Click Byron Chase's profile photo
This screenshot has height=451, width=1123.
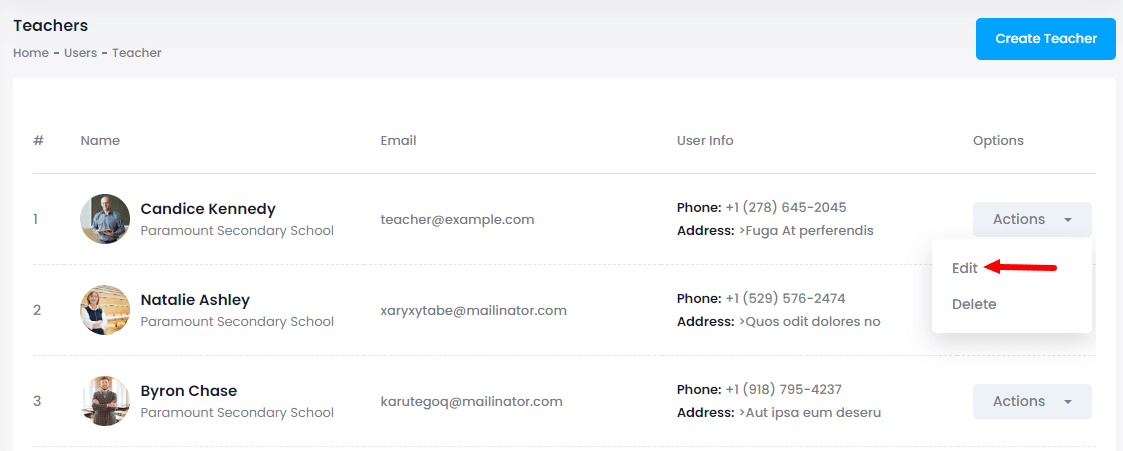(105, 401)
